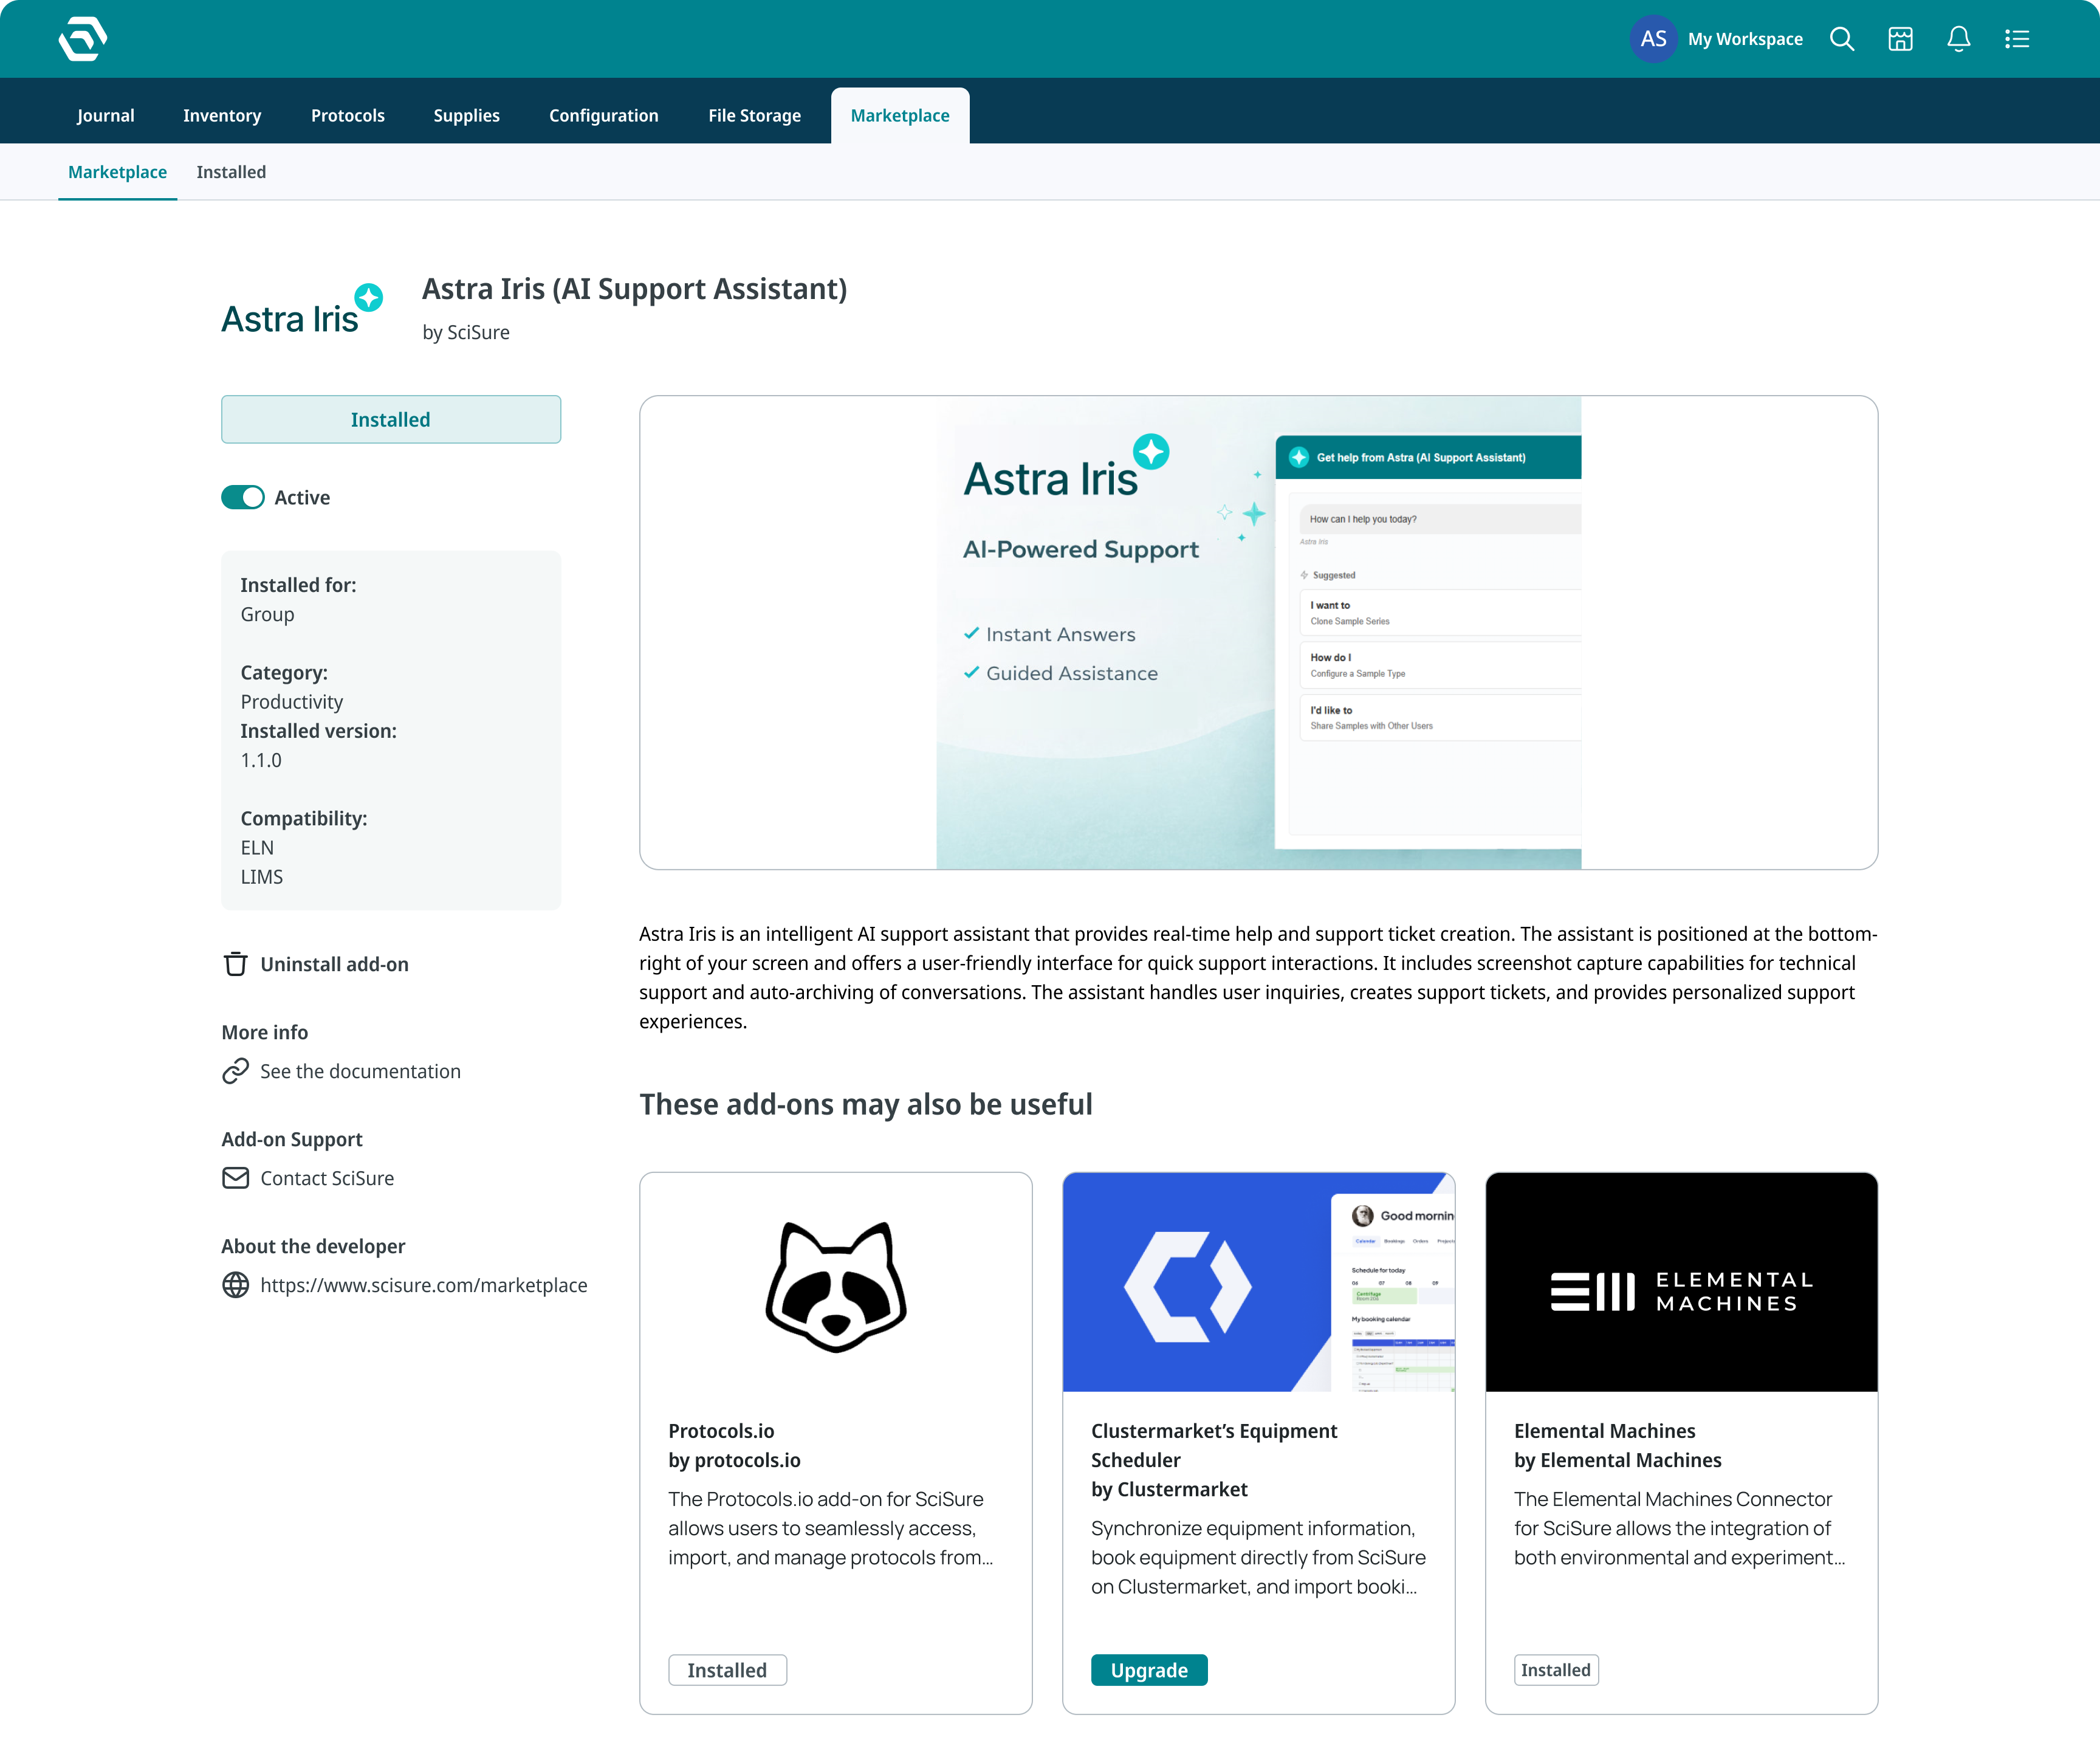2100x1754 pixels.
Task: Click the envelope contact icon
Action: point(235,1178)
